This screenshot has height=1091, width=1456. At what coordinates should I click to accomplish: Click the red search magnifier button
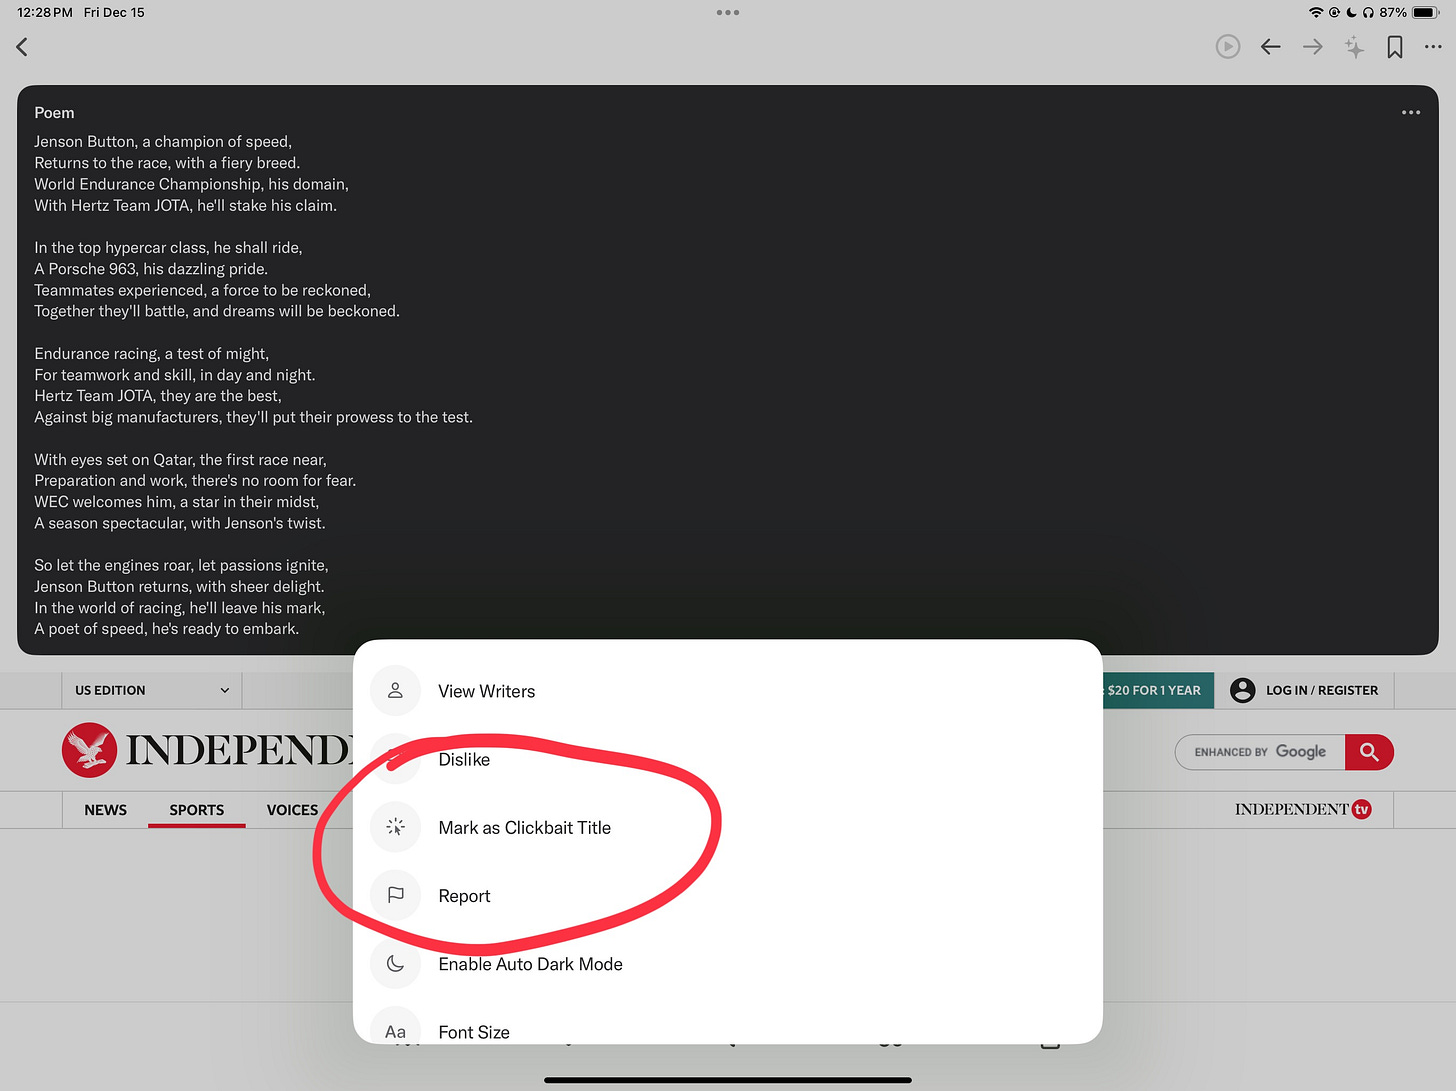1369,752
